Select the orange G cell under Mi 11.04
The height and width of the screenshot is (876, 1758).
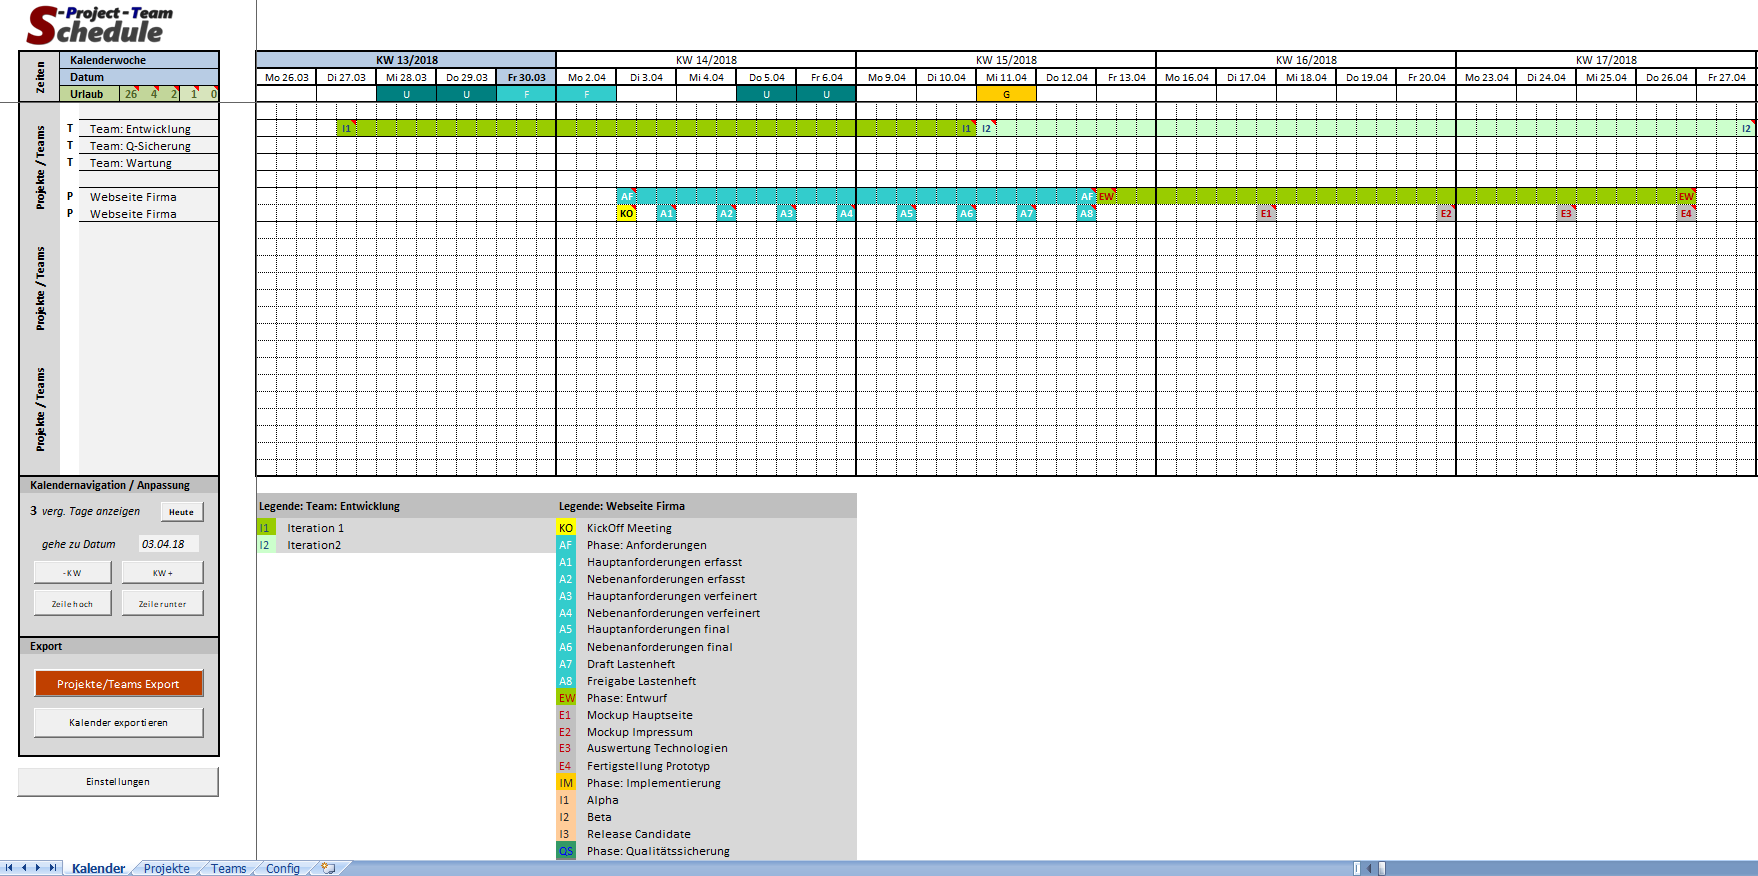coord(1006,94)
